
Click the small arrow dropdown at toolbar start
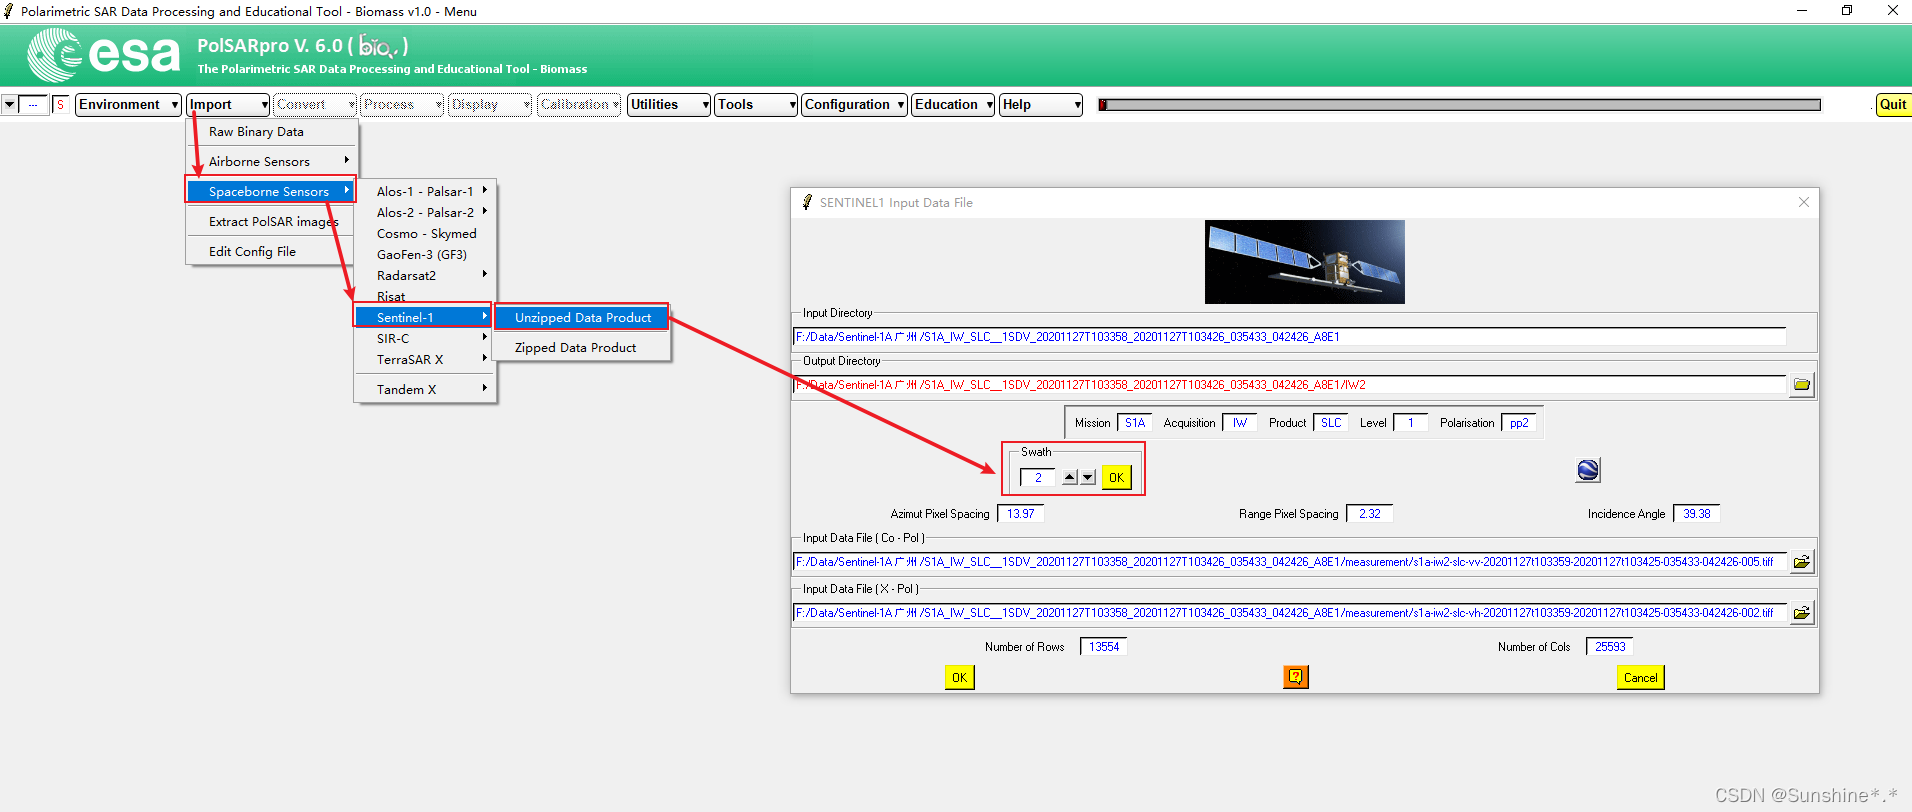[9, 105]
